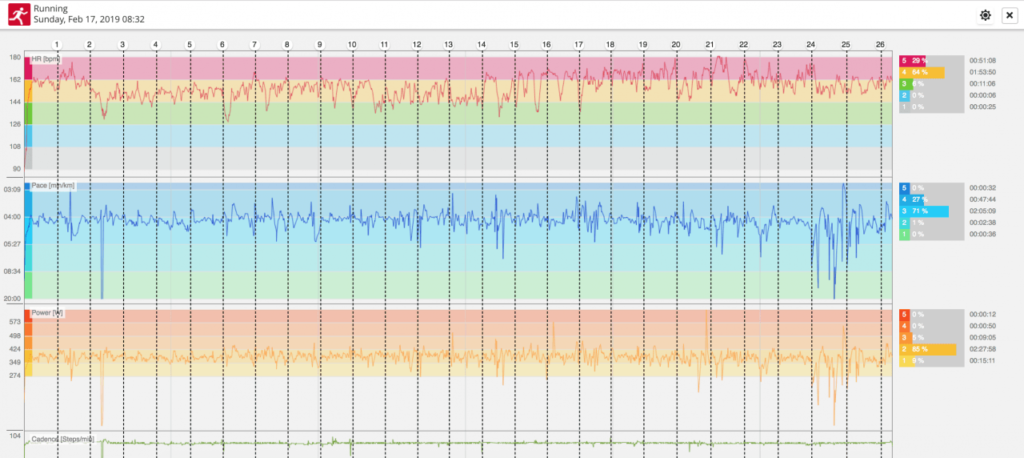Image resolution: width=1024 pixels, height=458 pixels.
Task: Select power zone 5 red swatch
Action: 904,314
